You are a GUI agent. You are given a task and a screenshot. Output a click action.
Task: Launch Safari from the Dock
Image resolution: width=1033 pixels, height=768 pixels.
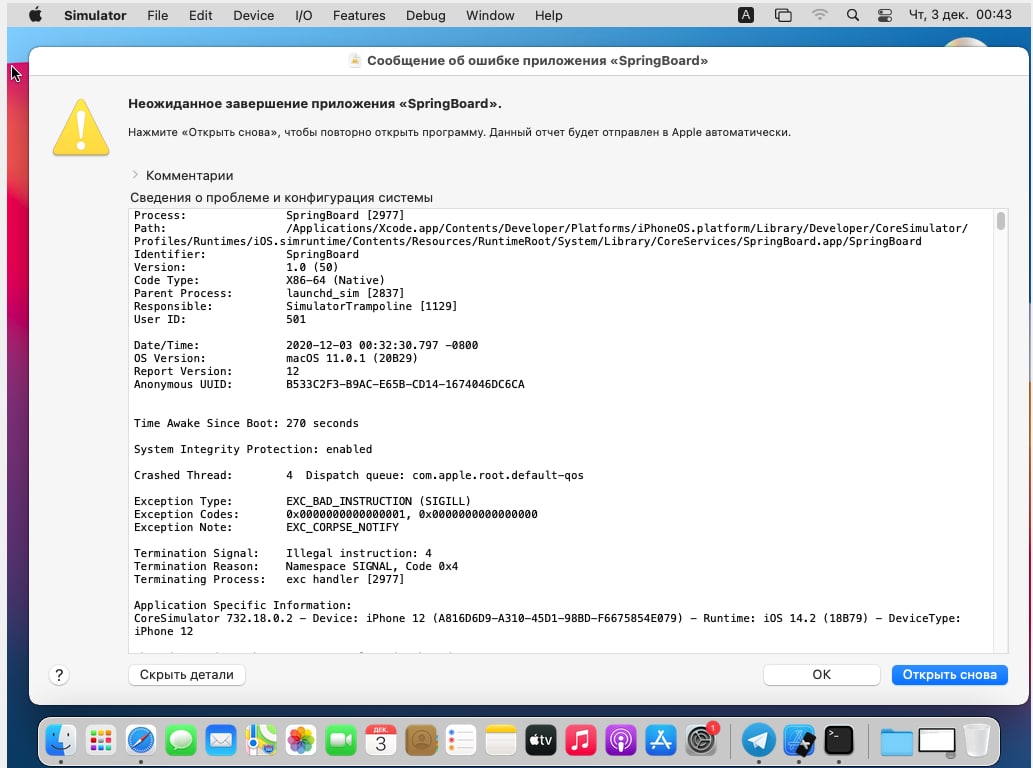141,740
